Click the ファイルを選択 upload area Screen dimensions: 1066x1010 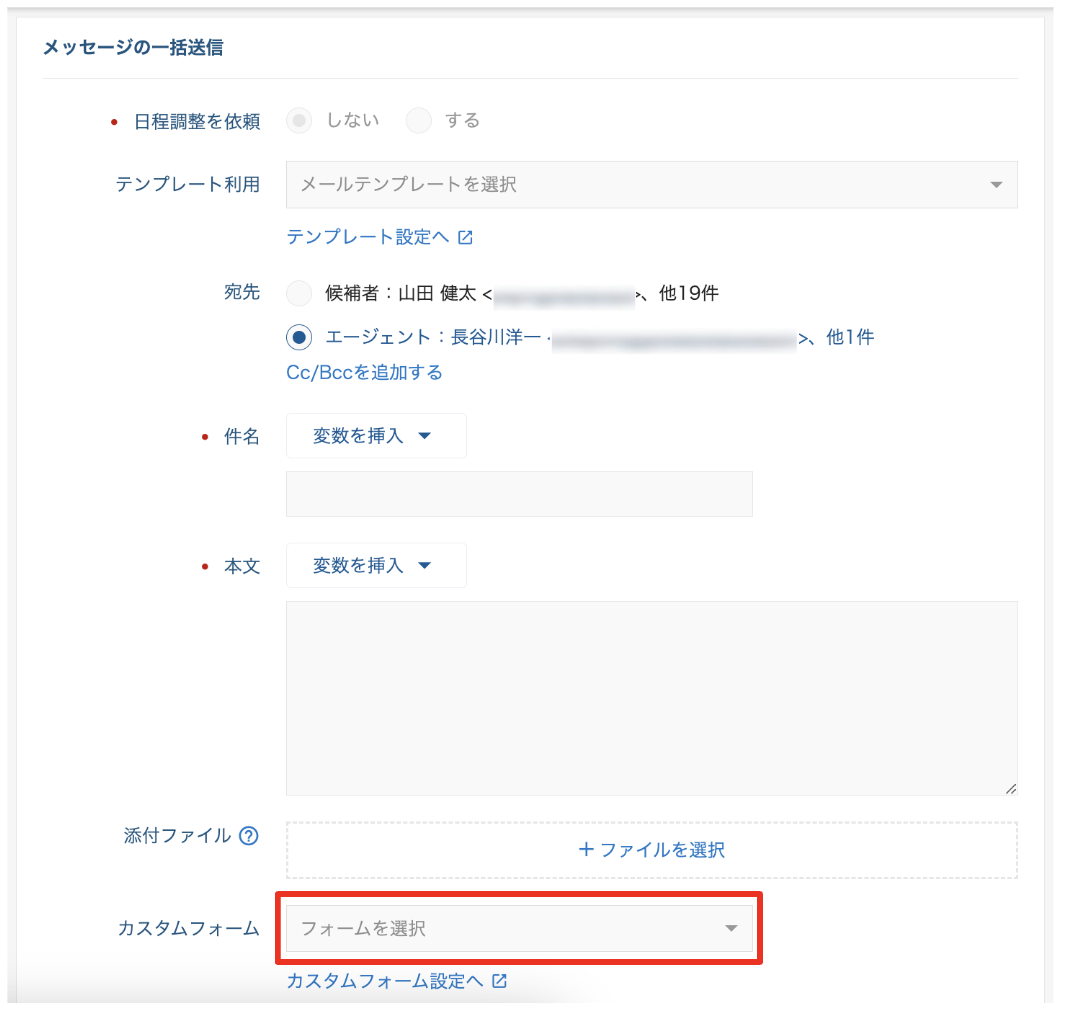pos(651,850)
